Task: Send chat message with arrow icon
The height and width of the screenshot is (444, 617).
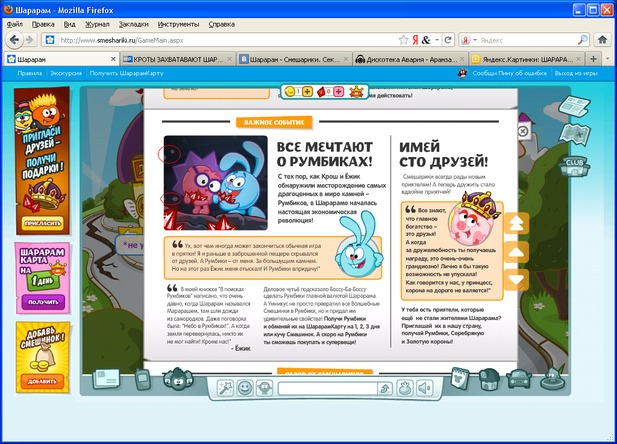Action: 384,389
